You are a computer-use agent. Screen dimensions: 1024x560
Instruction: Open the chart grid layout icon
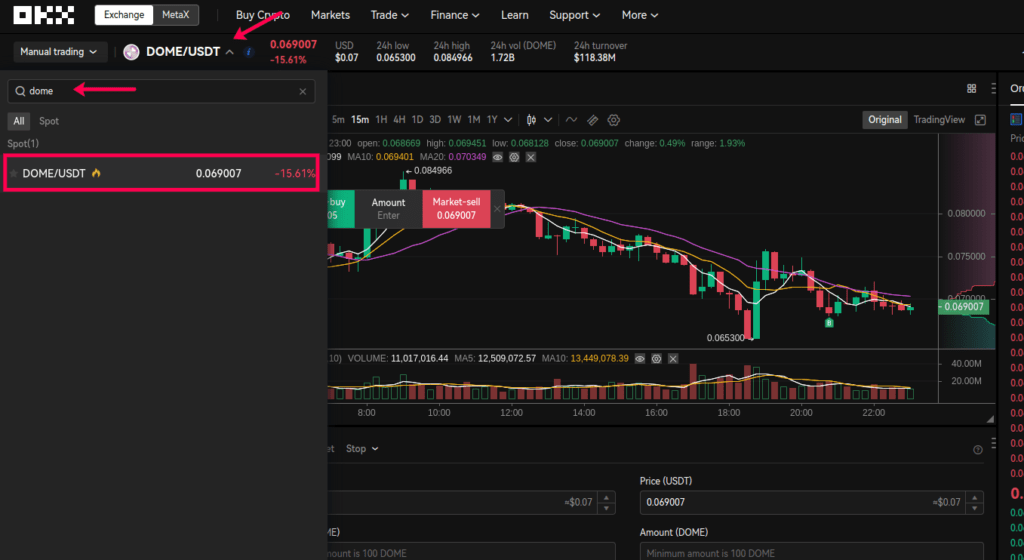coord(972,89)
